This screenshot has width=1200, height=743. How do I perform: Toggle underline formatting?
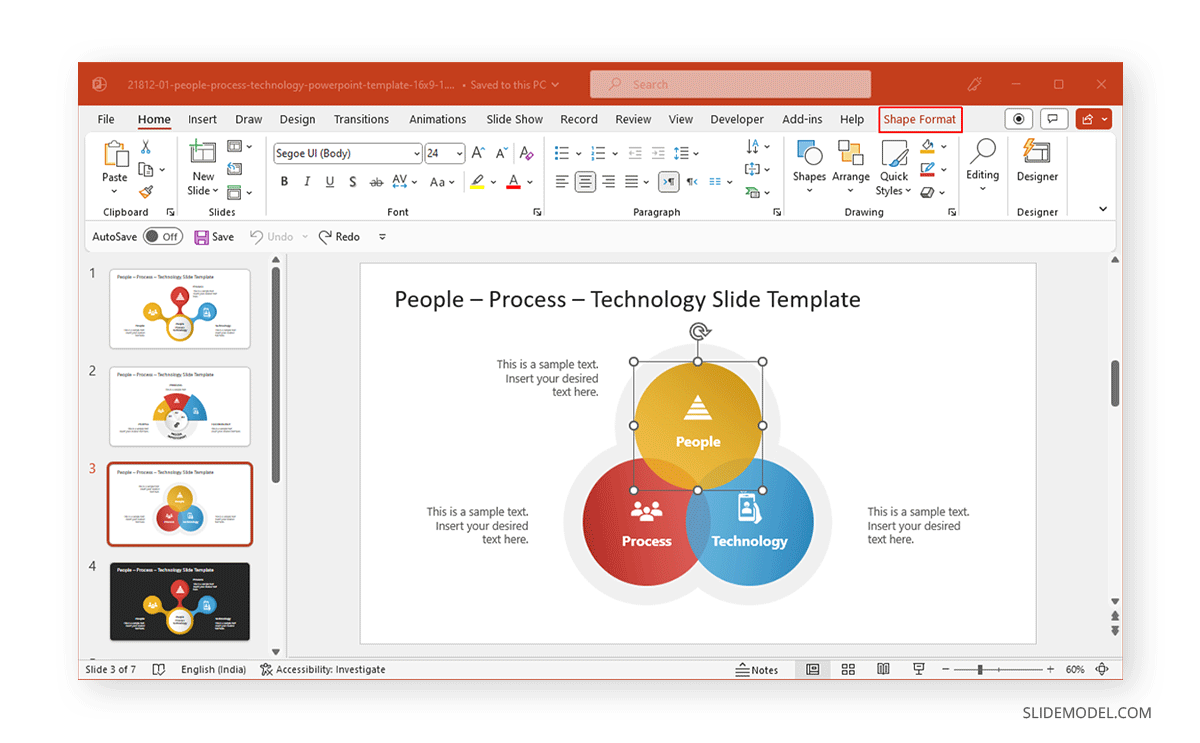click(330, 181)
